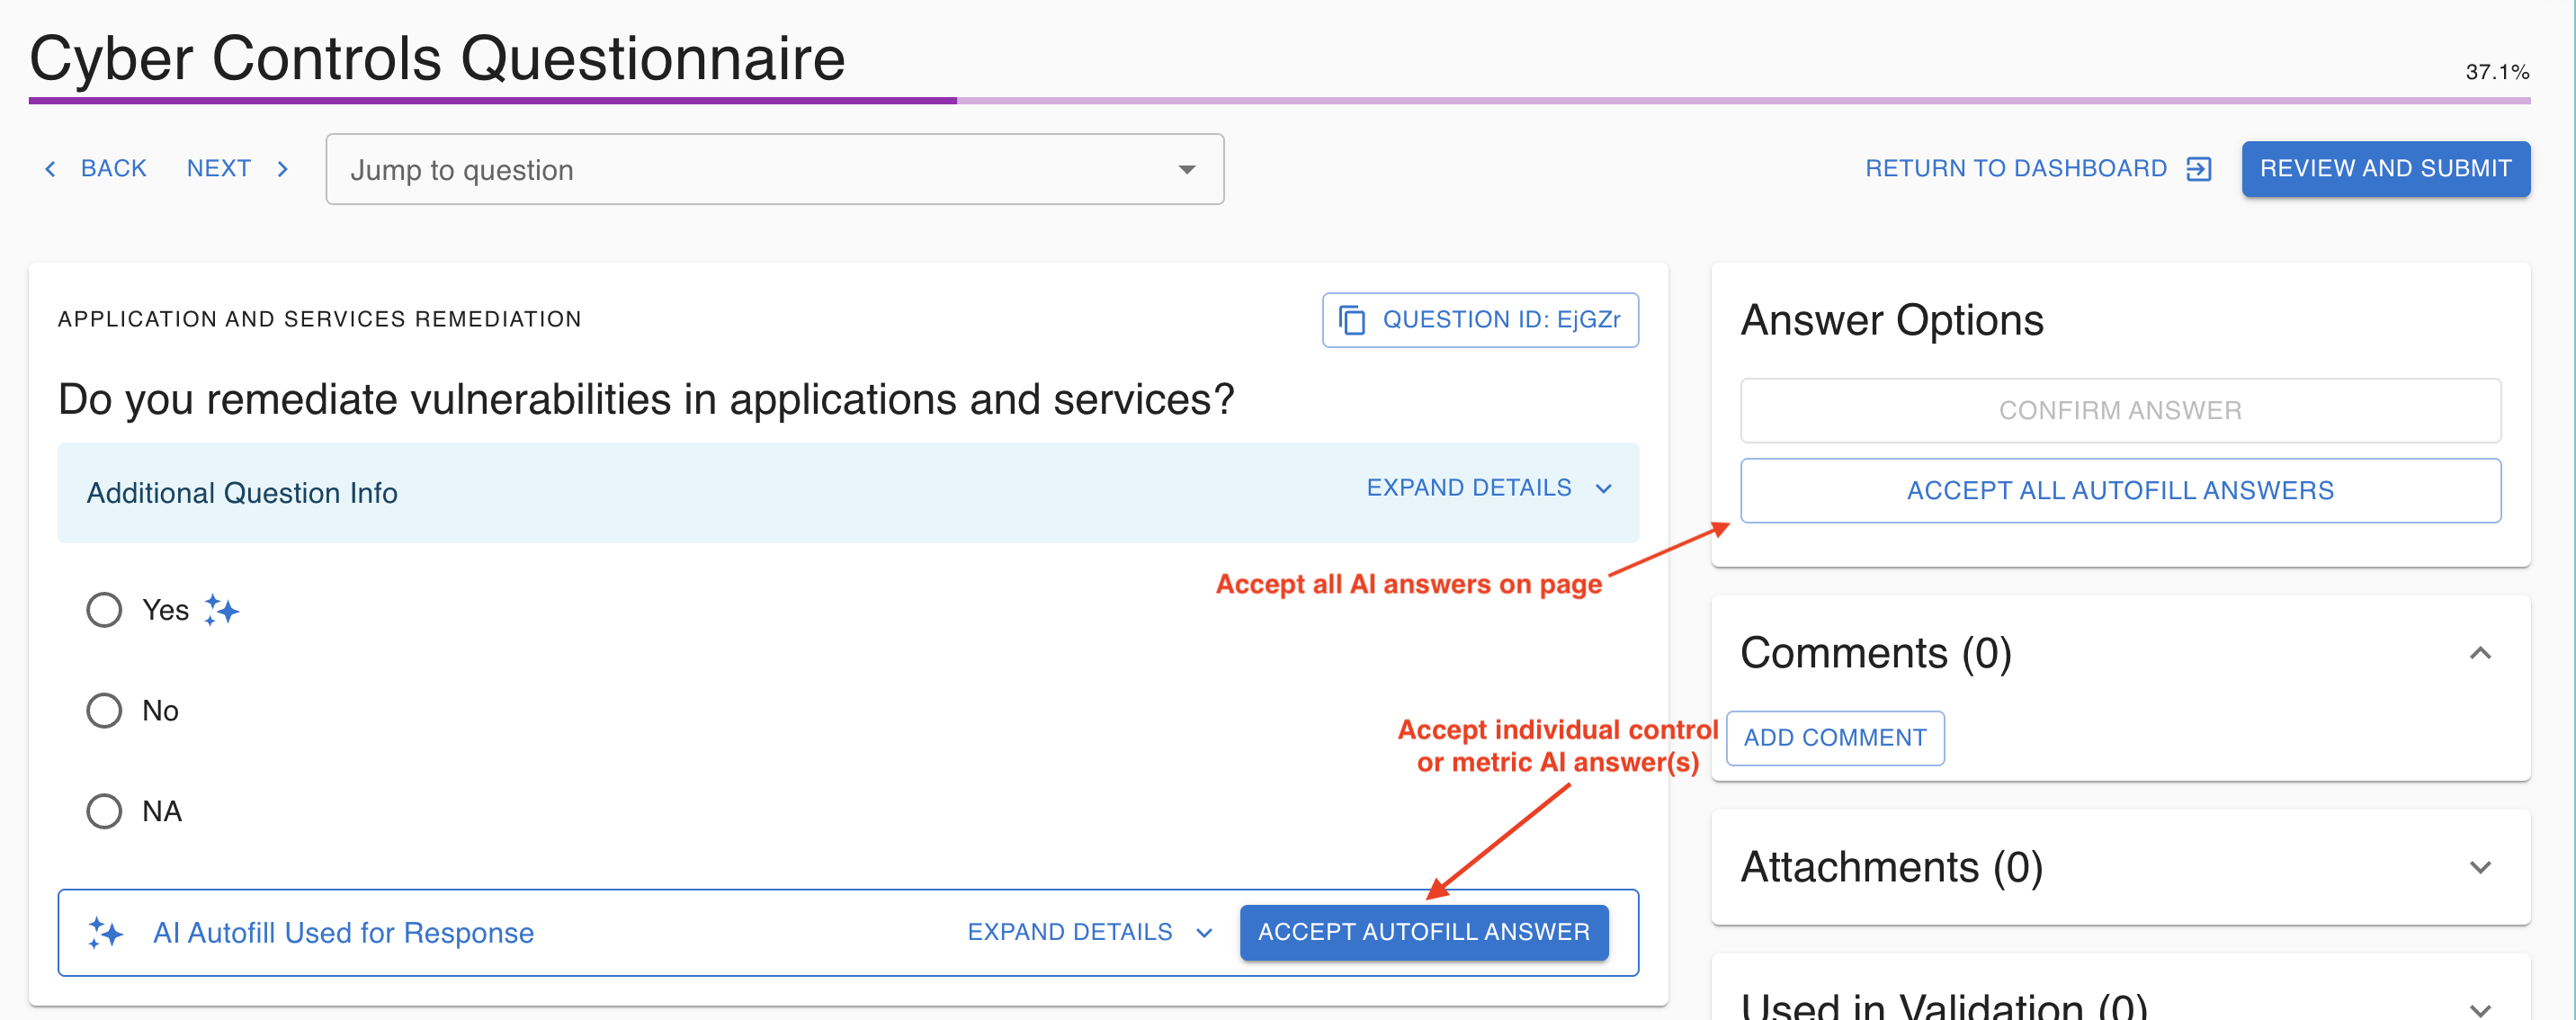
Task: Click the exit icon after Return to Dashboard
Action: 2198,169
